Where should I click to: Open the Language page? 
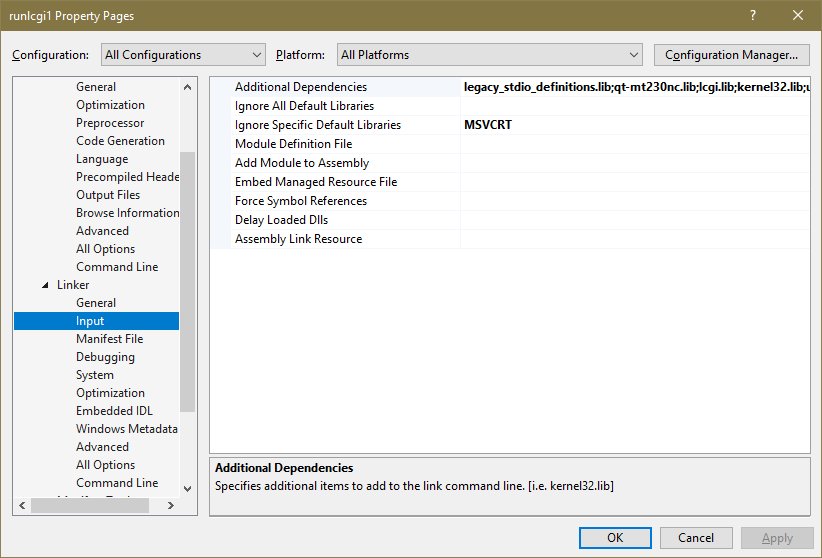coord(102,159)
